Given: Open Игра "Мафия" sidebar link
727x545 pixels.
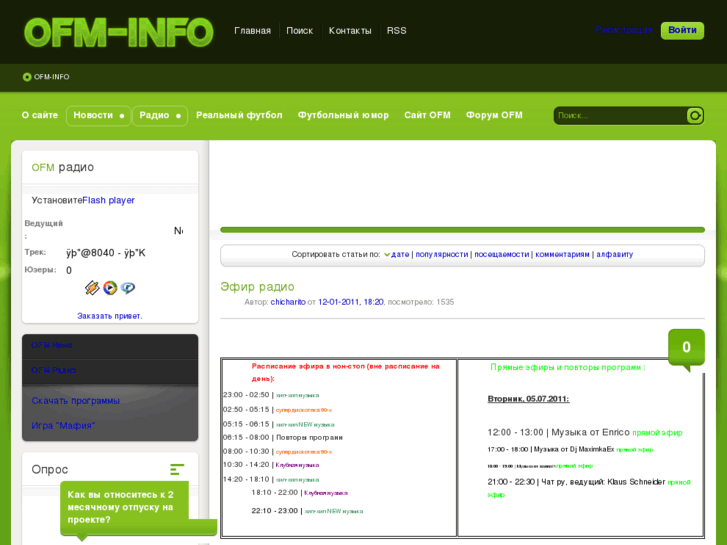Looking at the screenshot, I should 63,426.
